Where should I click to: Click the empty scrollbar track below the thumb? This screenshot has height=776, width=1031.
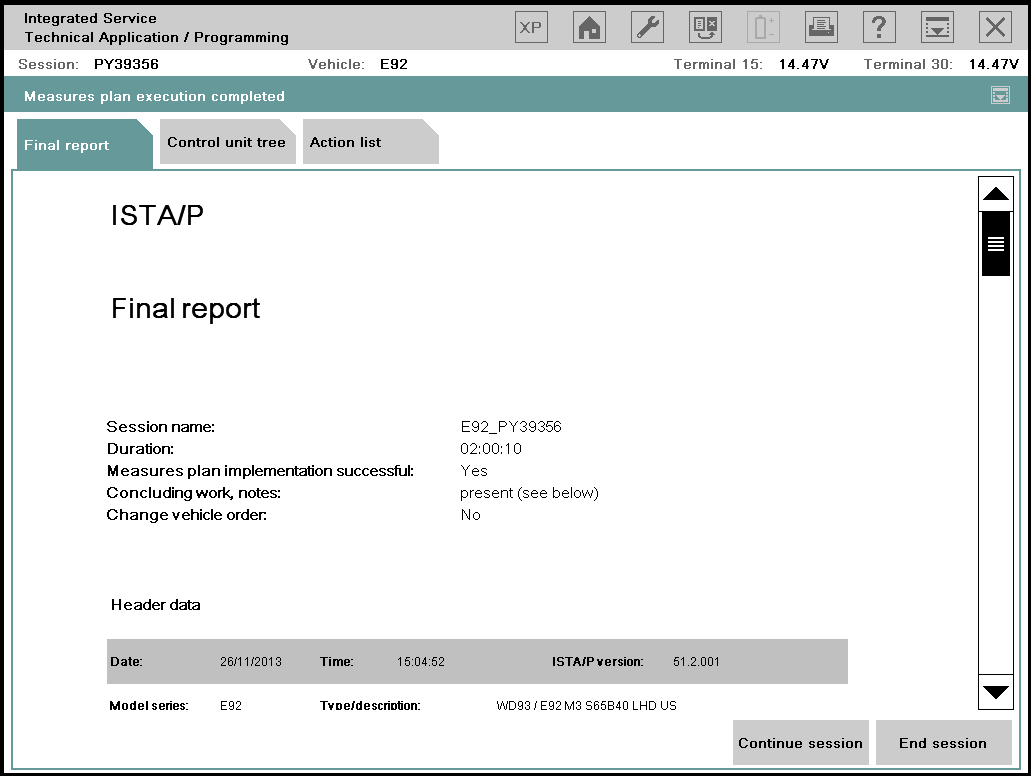point(996,470)
